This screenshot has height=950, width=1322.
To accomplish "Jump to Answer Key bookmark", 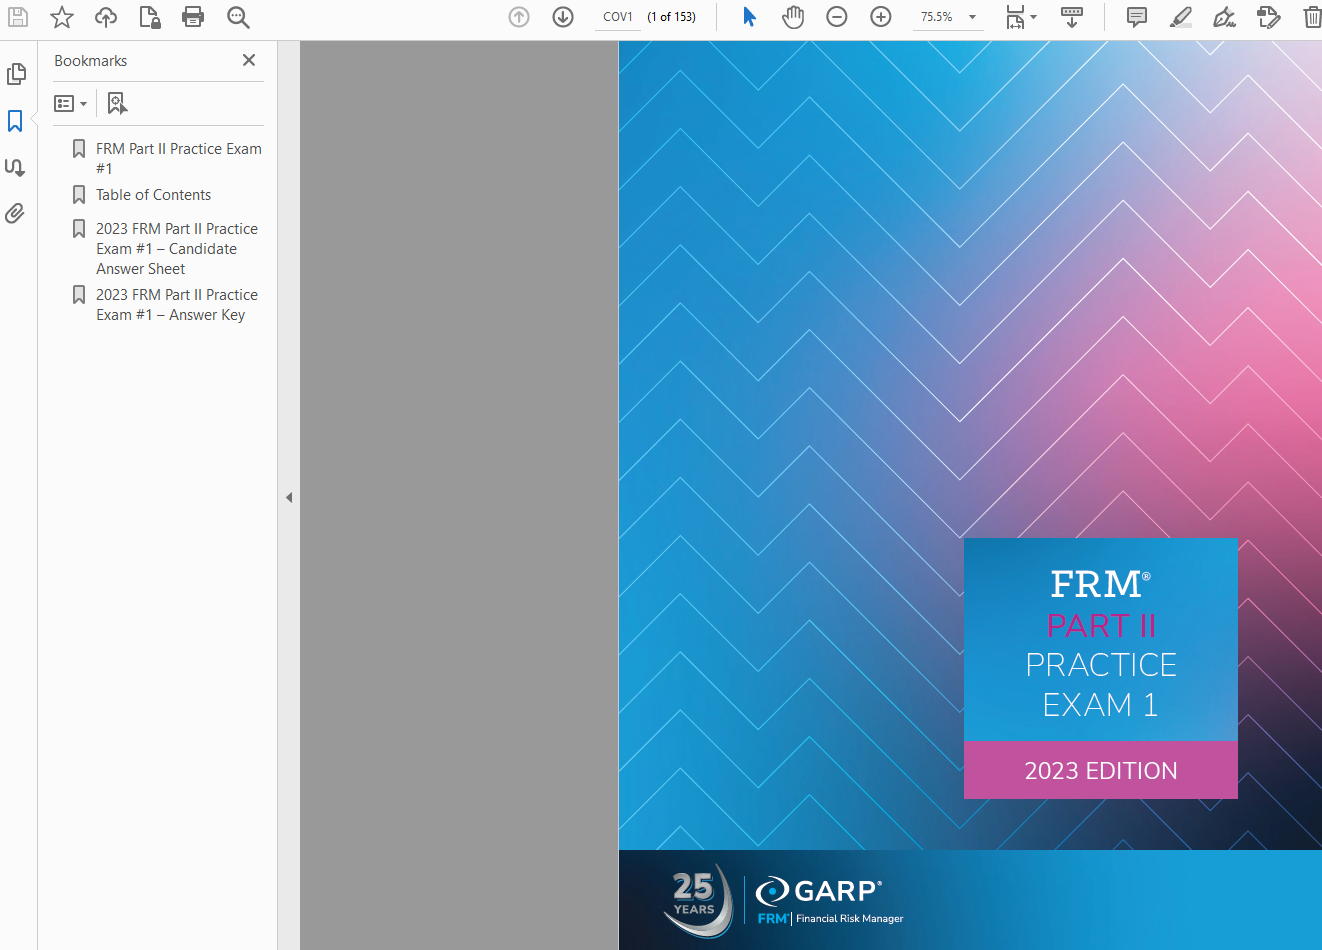I will coord(176,305).
